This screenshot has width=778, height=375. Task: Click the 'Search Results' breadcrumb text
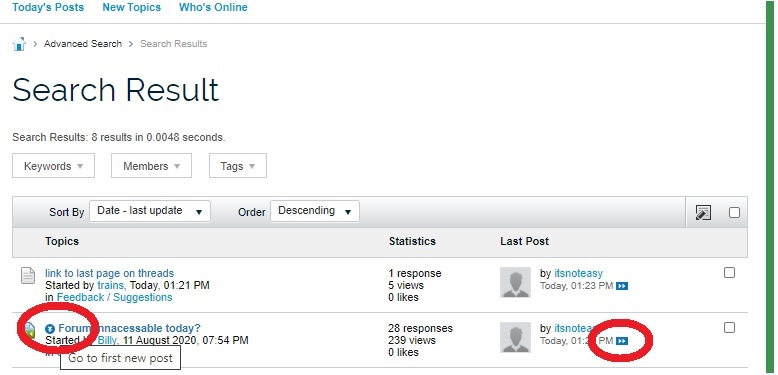click(x=174, y=44)
